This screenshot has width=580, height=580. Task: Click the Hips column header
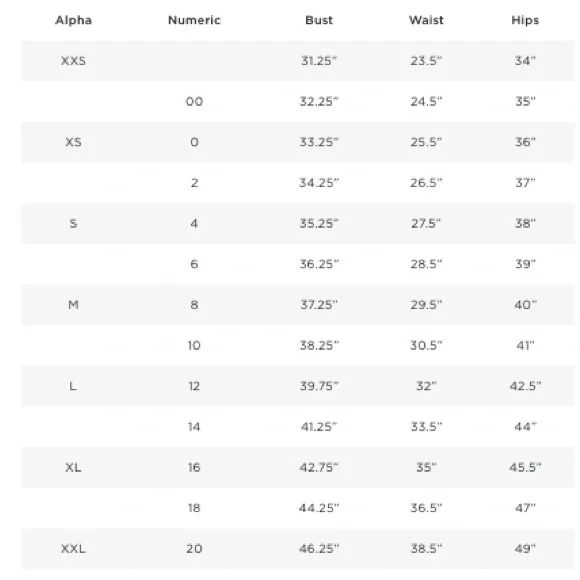pos(525,20)
